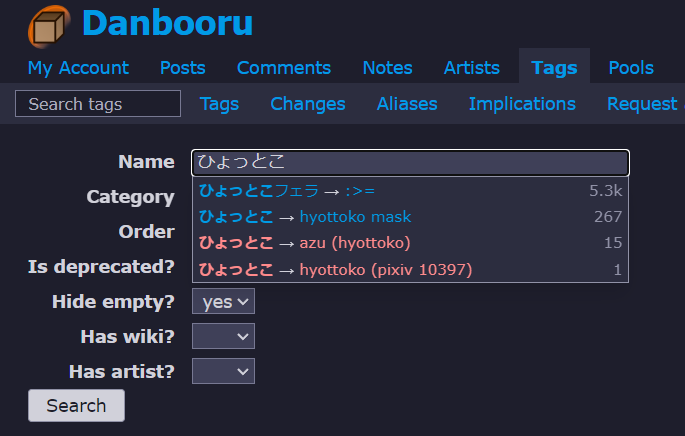
Task: Open the Comments page
Action: click(284, 68)
